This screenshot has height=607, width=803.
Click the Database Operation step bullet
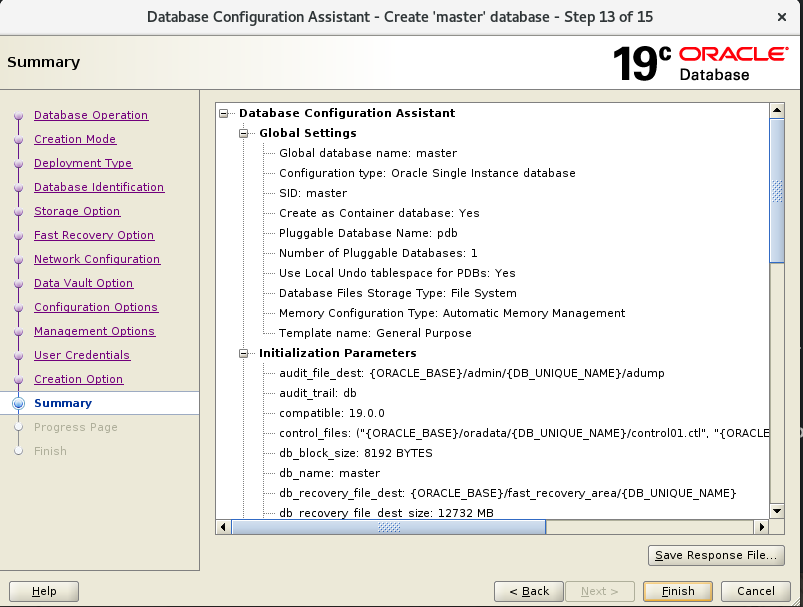[18, 116]
